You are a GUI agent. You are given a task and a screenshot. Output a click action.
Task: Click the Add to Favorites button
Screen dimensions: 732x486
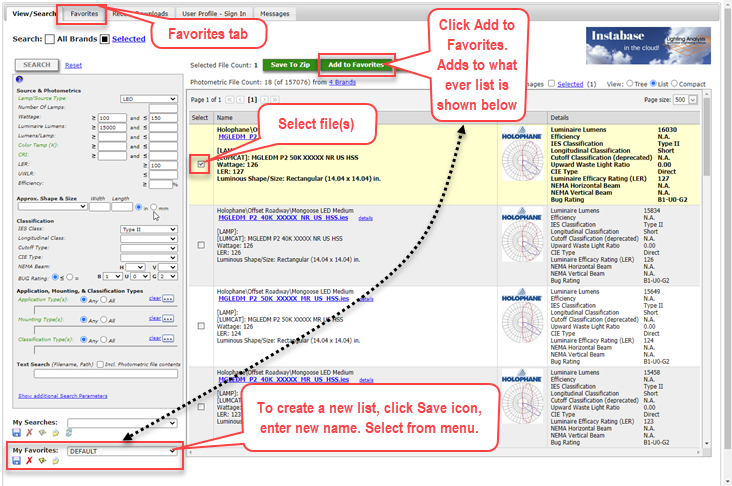(x=356, y=65)
